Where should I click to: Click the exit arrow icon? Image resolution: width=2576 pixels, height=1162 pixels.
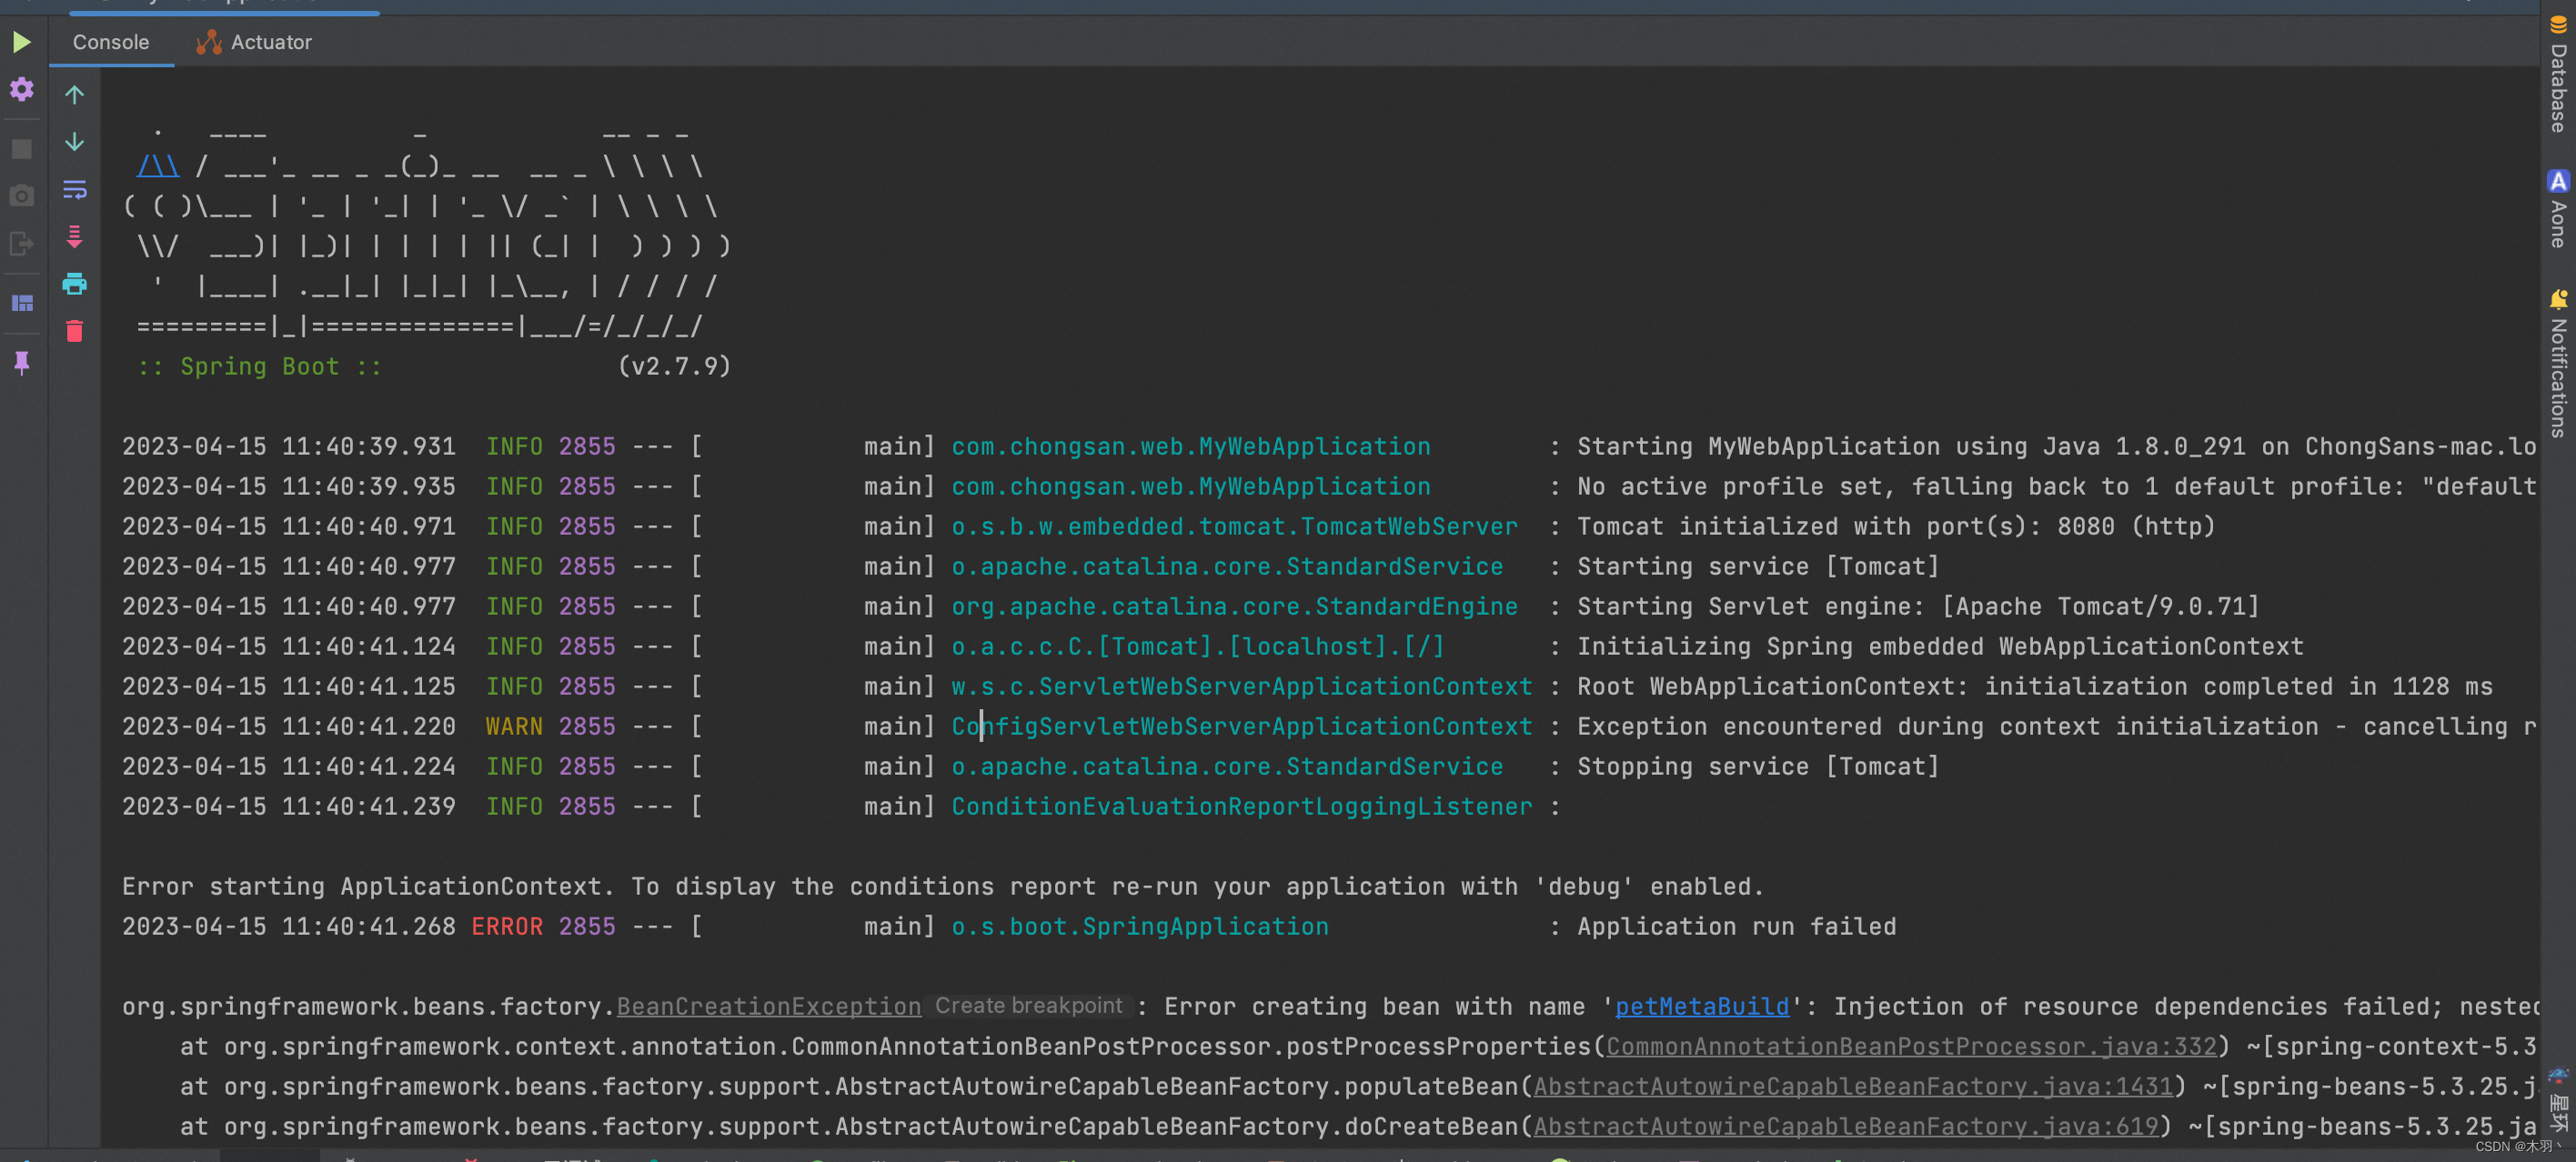point(21,243)
